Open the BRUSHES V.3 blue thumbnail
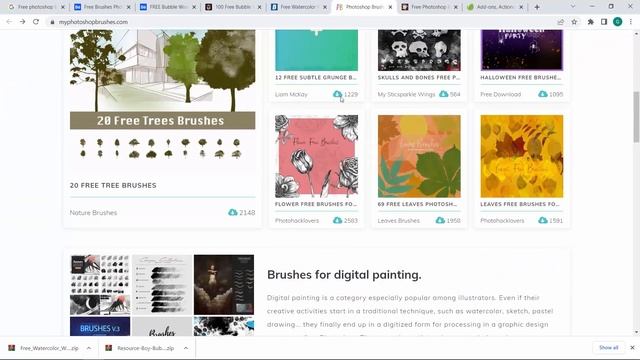This screenshot has height=360, width=640. (100, 327)
